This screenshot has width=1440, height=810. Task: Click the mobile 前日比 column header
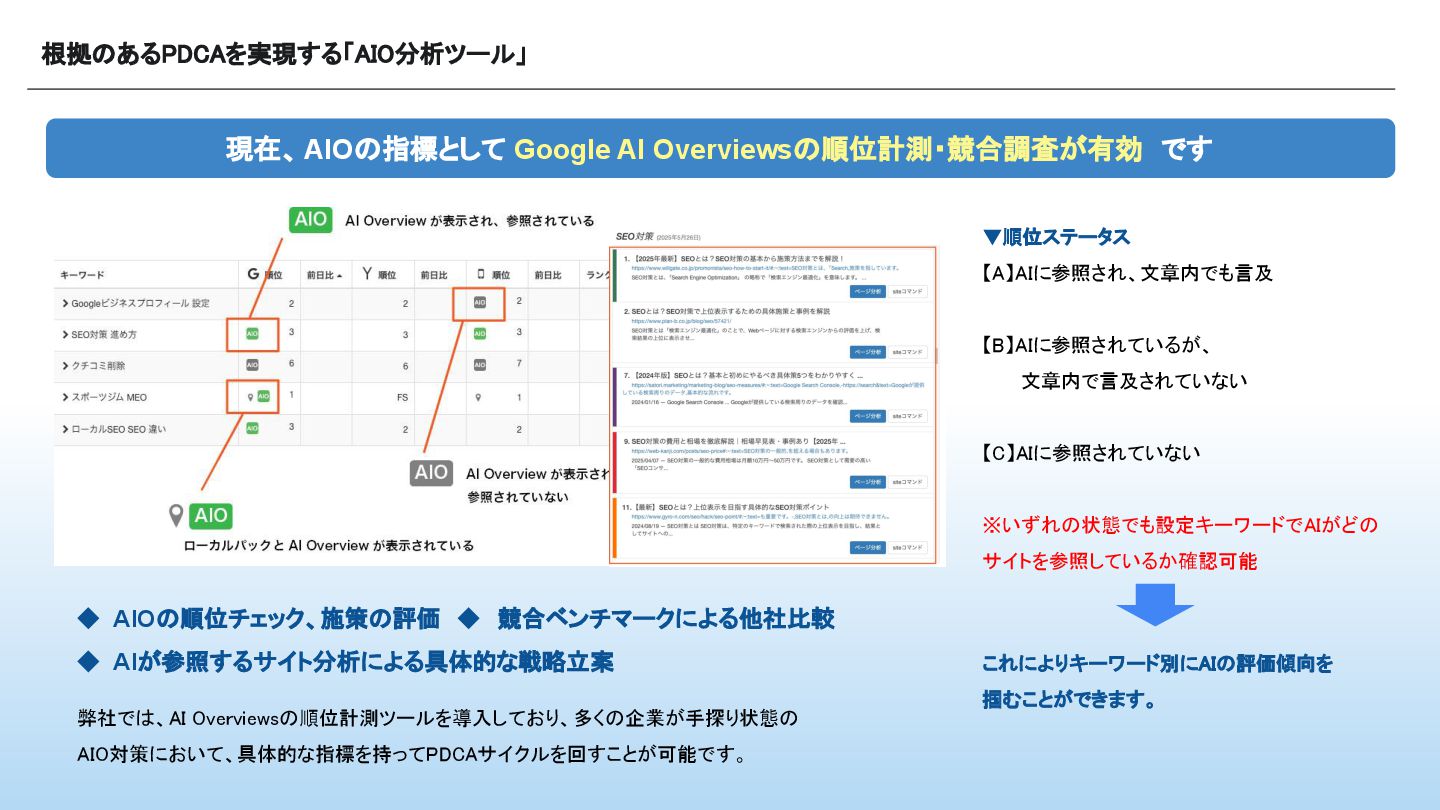(x=546, y=274)
